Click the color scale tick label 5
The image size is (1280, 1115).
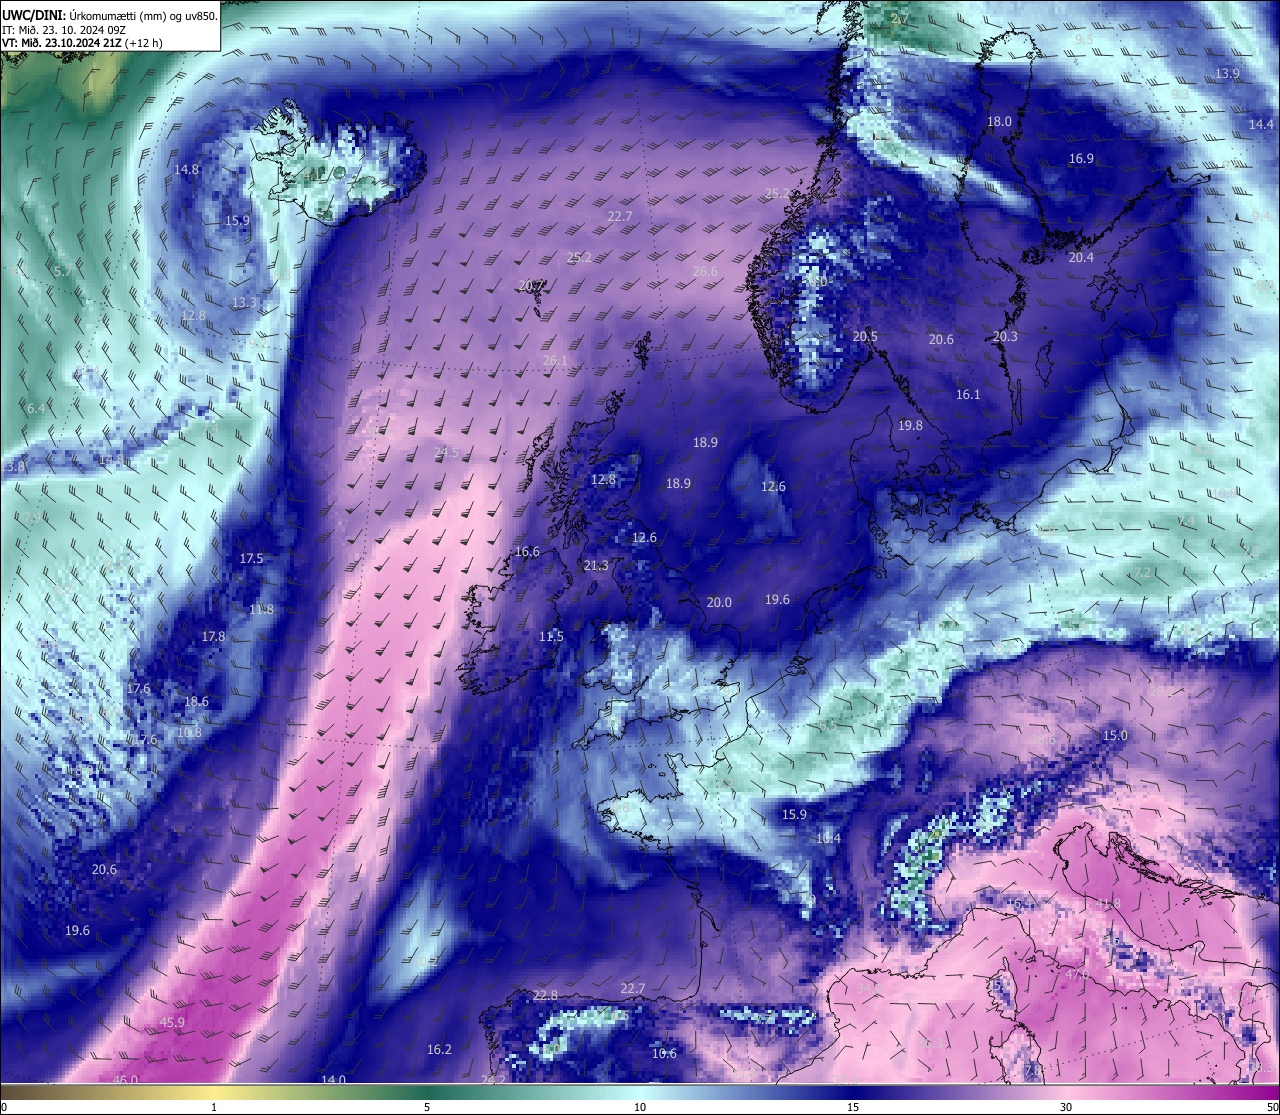(427, 1108)
